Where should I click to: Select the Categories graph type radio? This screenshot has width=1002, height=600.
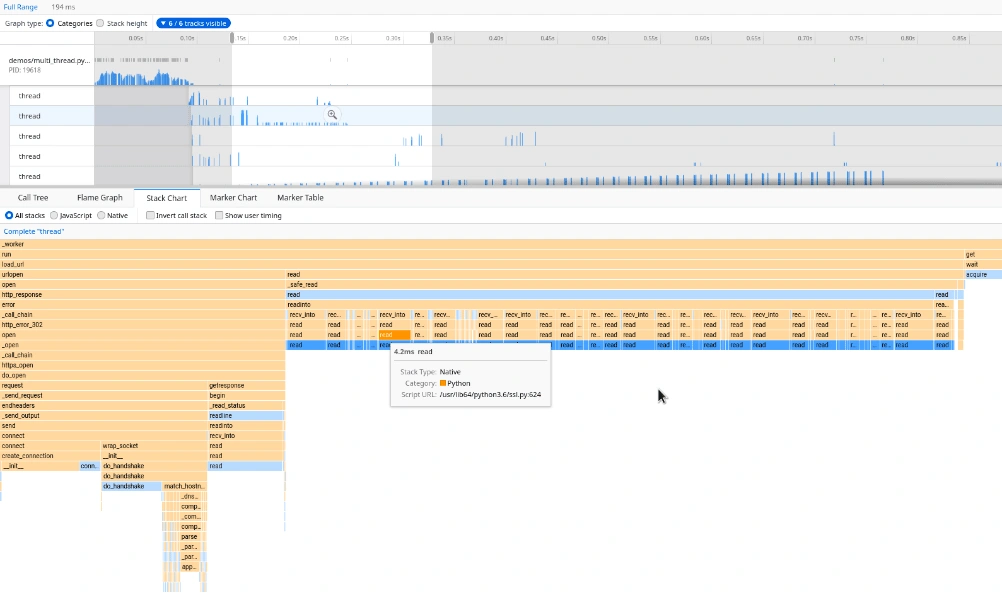(50, 23)
